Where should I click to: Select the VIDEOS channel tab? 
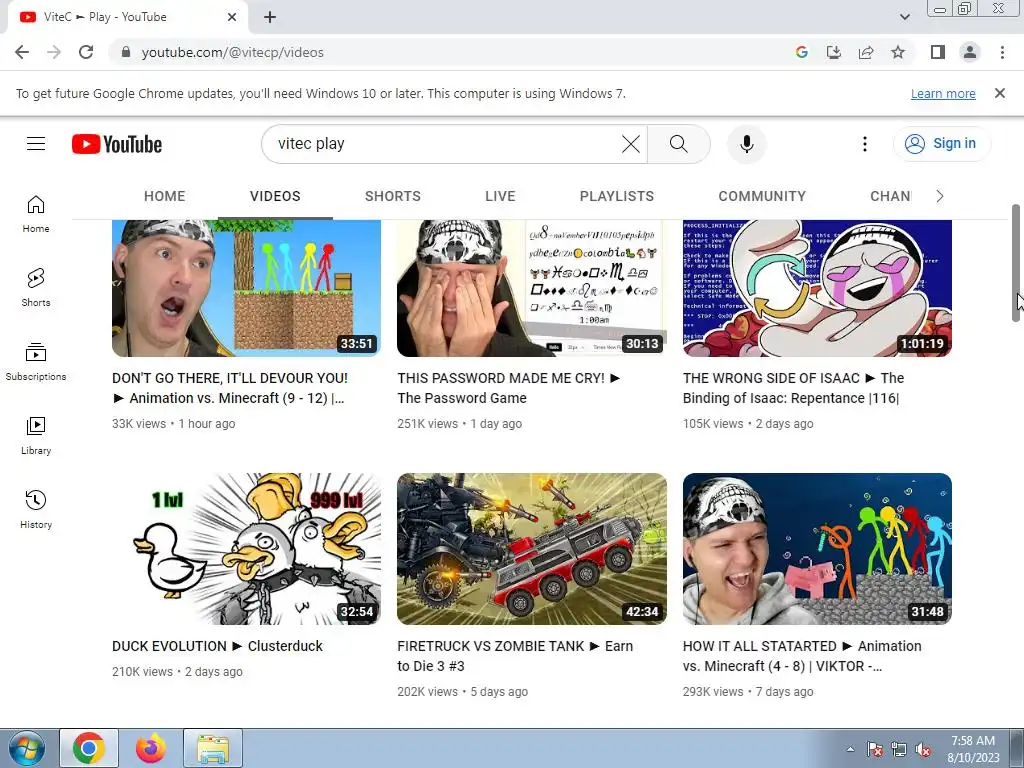pos(275,196)
